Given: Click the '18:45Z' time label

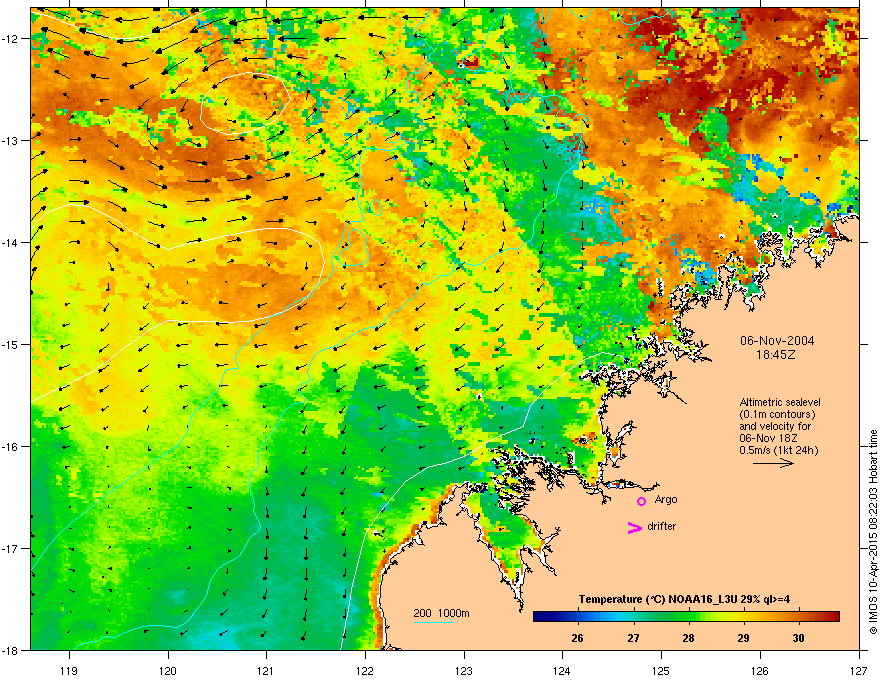Looking at the screenshot, I should pyautogui.click(x=776, y=355).
